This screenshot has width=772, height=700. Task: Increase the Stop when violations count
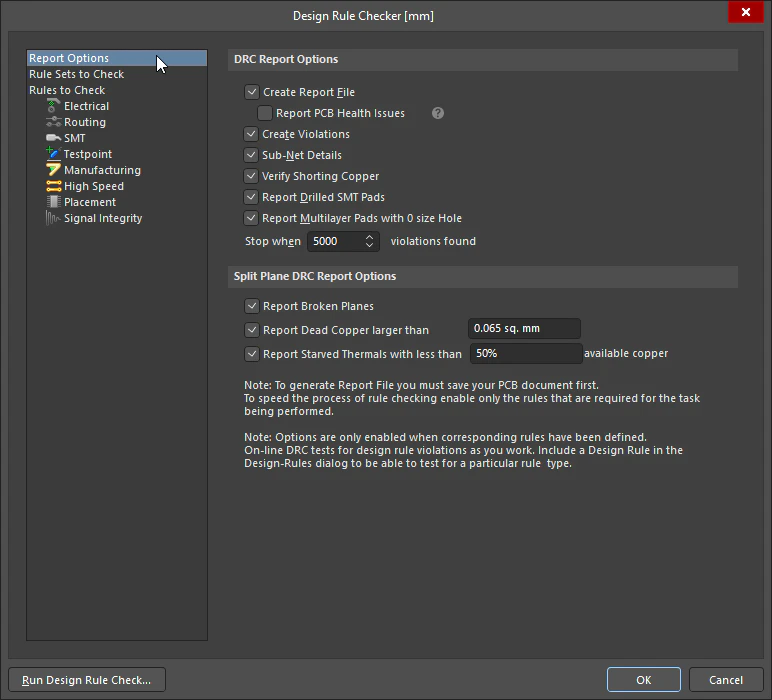369,237
